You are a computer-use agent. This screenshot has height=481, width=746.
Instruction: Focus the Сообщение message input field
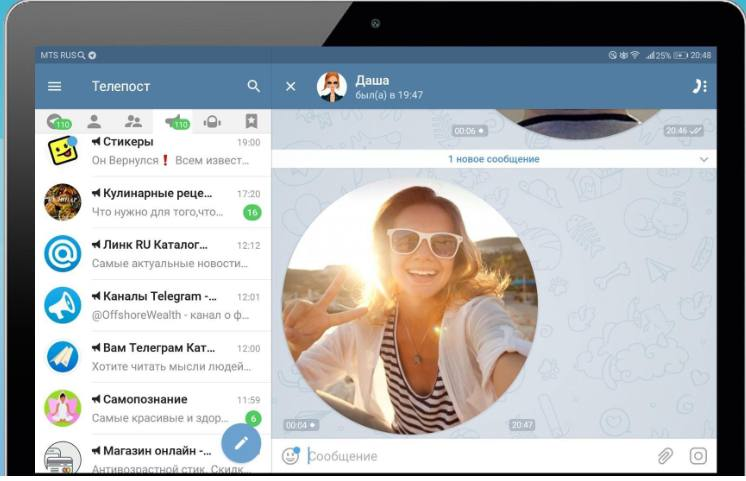pos(478,456)
